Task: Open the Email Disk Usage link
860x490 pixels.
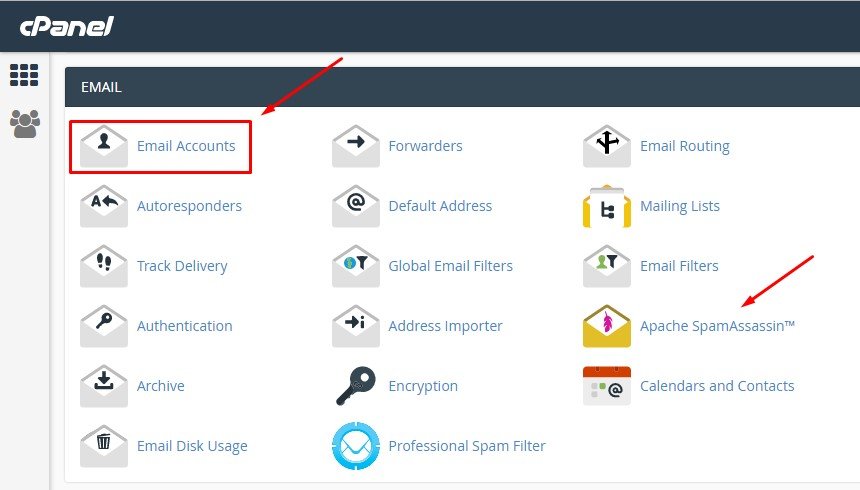Action: point(192,446)
